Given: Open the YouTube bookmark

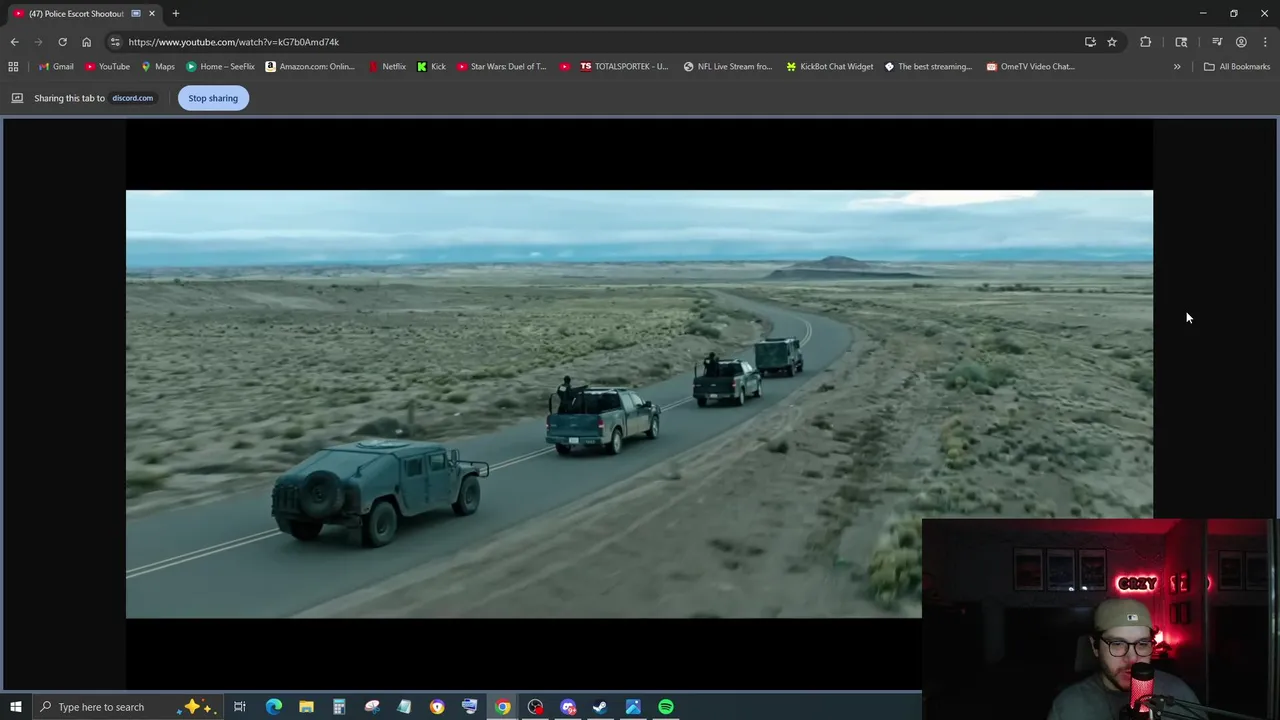Looking at the screenshot, I should [107, 67].
